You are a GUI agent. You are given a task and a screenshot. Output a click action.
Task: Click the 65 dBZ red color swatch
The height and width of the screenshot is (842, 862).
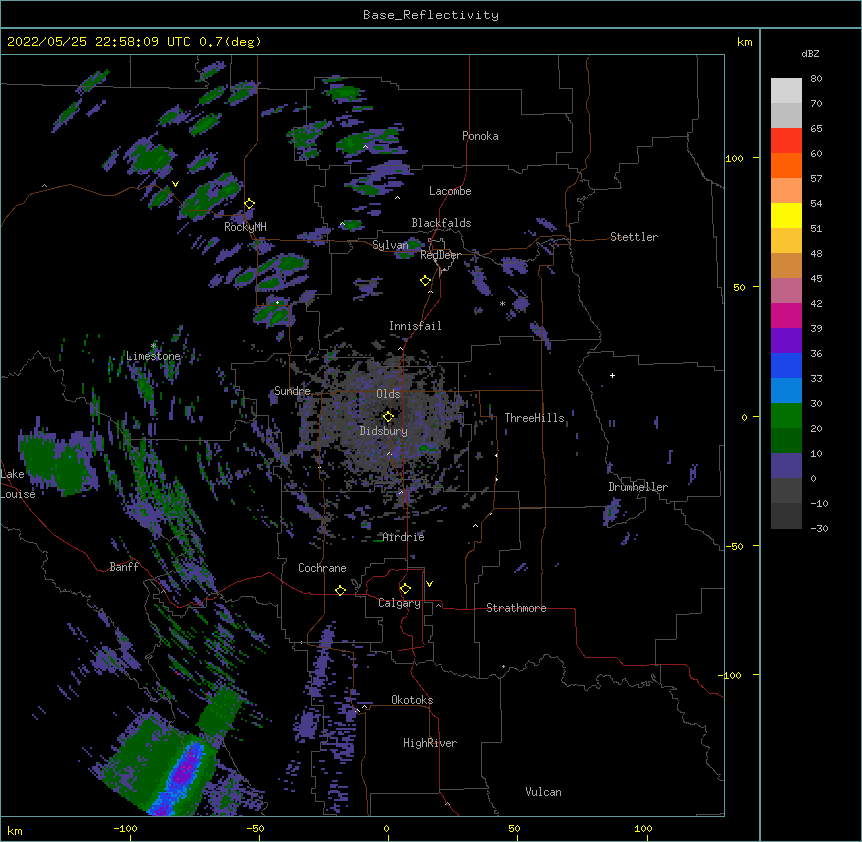coord(786,140)
